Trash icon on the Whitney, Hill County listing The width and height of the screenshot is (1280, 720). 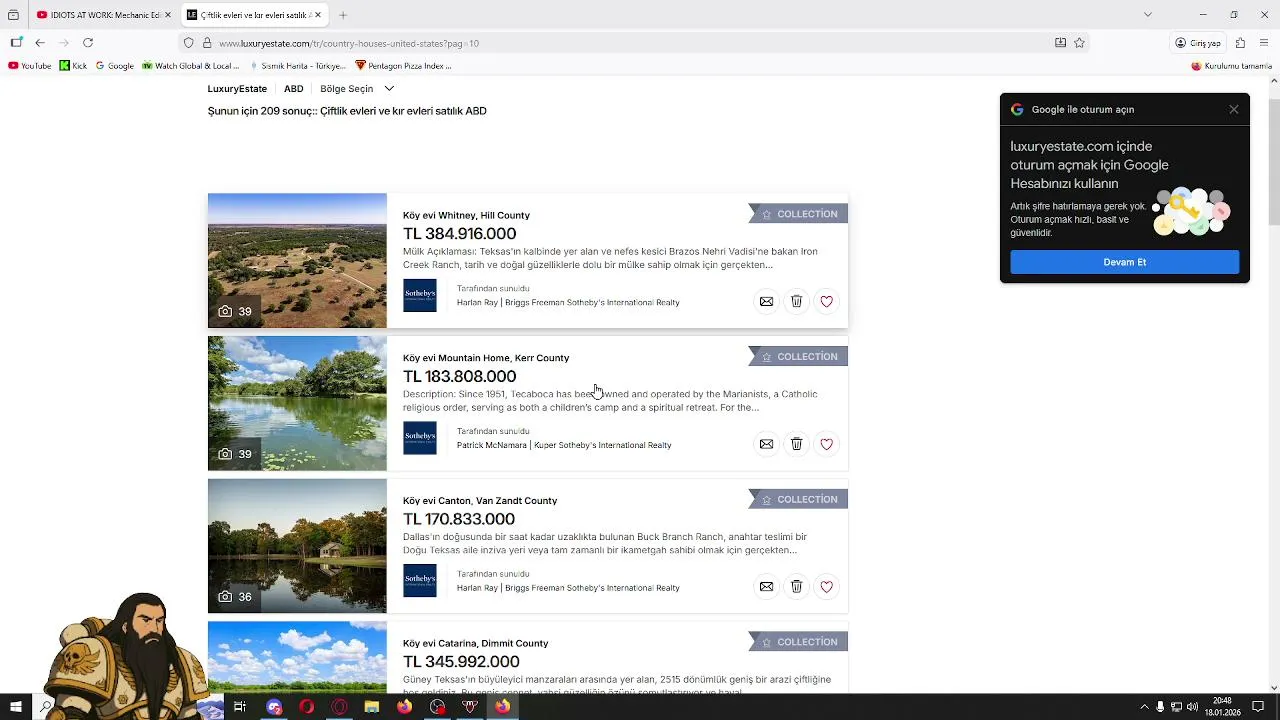click(796, 301)
